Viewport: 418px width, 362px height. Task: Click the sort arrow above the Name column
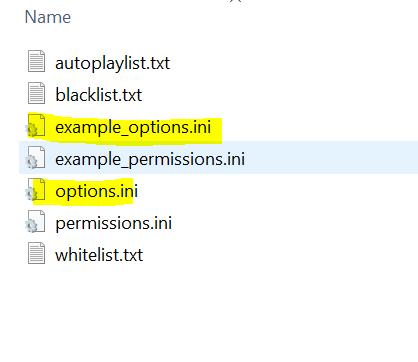point(235,1)
